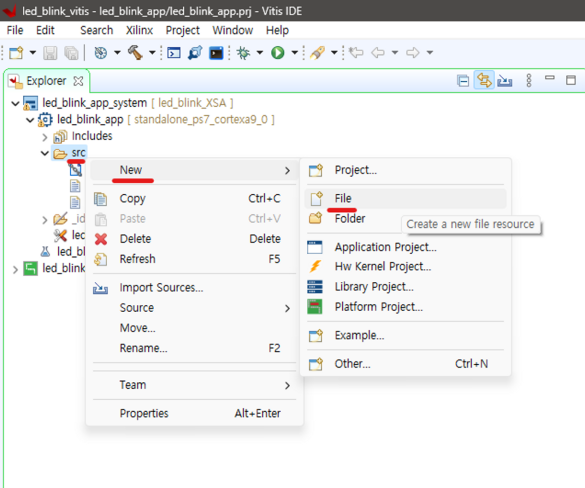Open the build configuration dropdown arrow

click(117, 53)
